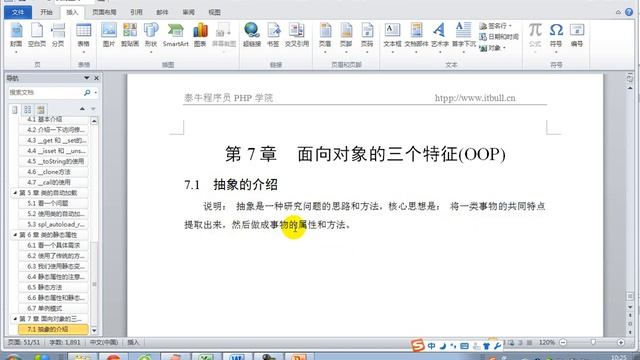Click in the search document (搜索文档) box
640x360 pixels.
(45, 93)
